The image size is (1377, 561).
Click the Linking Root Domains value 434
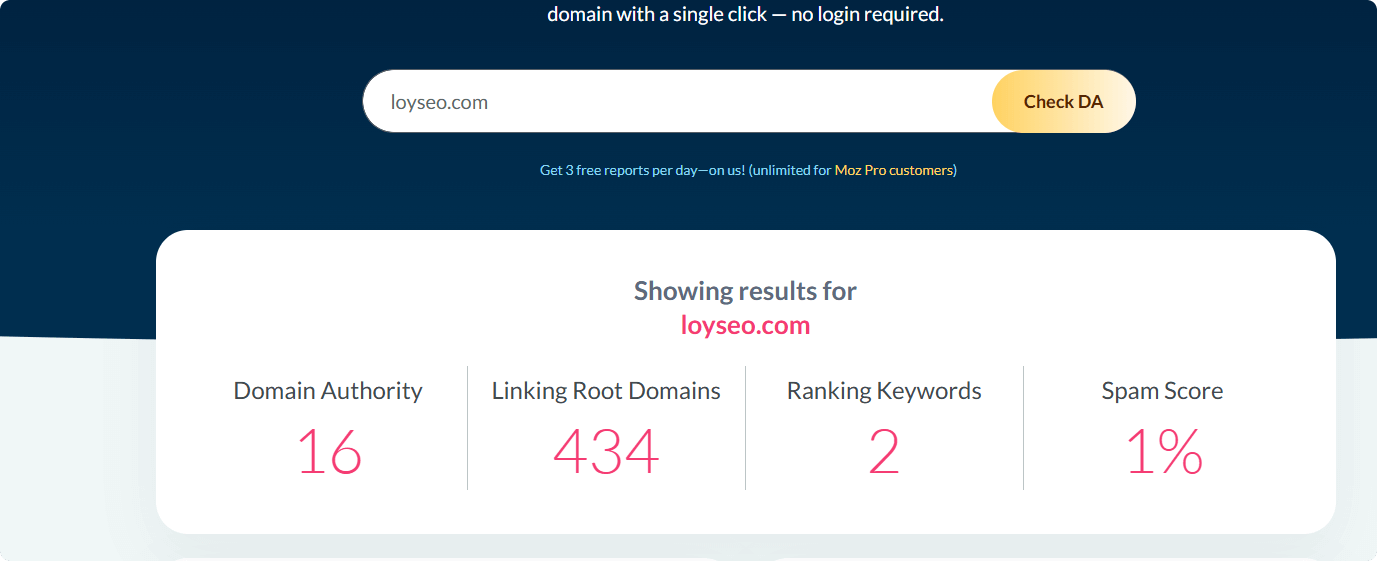(x=606, y=452)
